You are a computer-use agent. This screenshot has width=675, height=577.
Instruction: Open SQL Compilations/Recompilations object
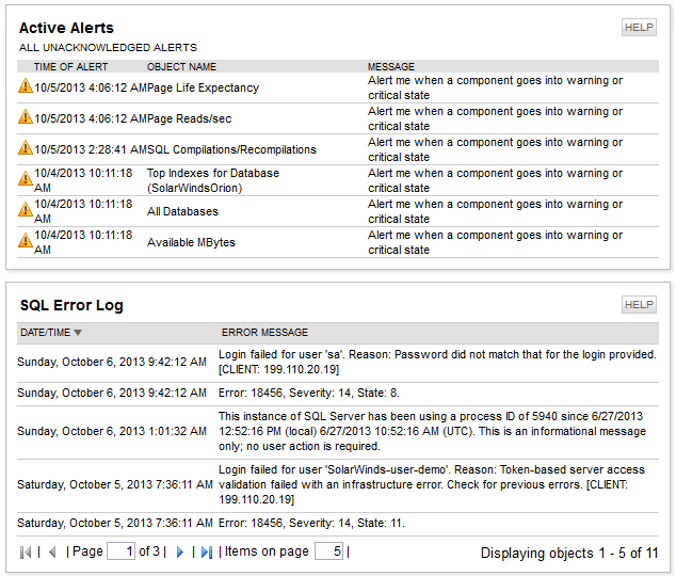[x=232, y=150]
